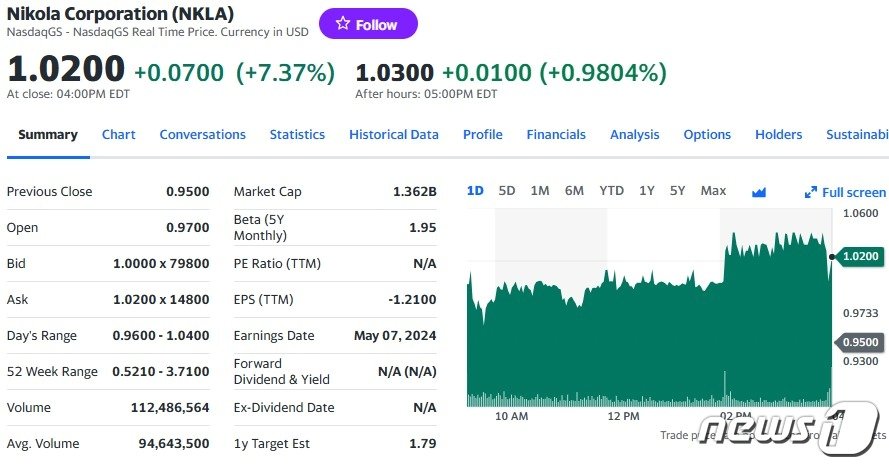Switch chart range to 5D
This screenshot has height=468, width=889.
[x=506, y=191]
